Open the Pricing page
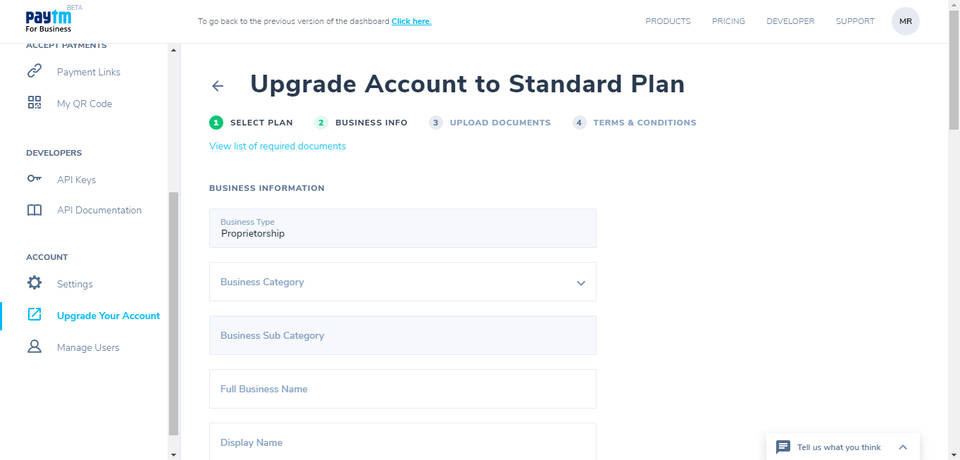 click(728, 21)
